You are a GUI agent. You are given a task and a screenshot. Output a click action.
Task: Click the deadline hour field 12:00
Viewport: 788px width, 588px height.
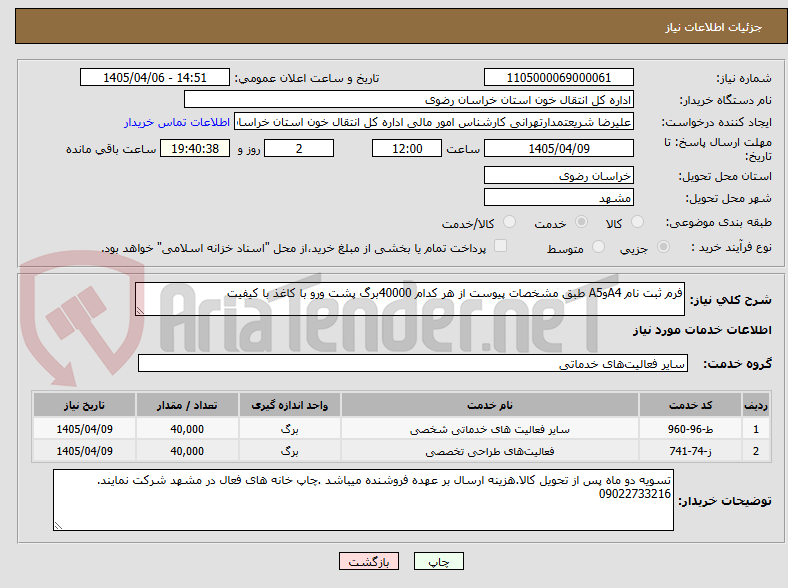[x=407, y=148]
